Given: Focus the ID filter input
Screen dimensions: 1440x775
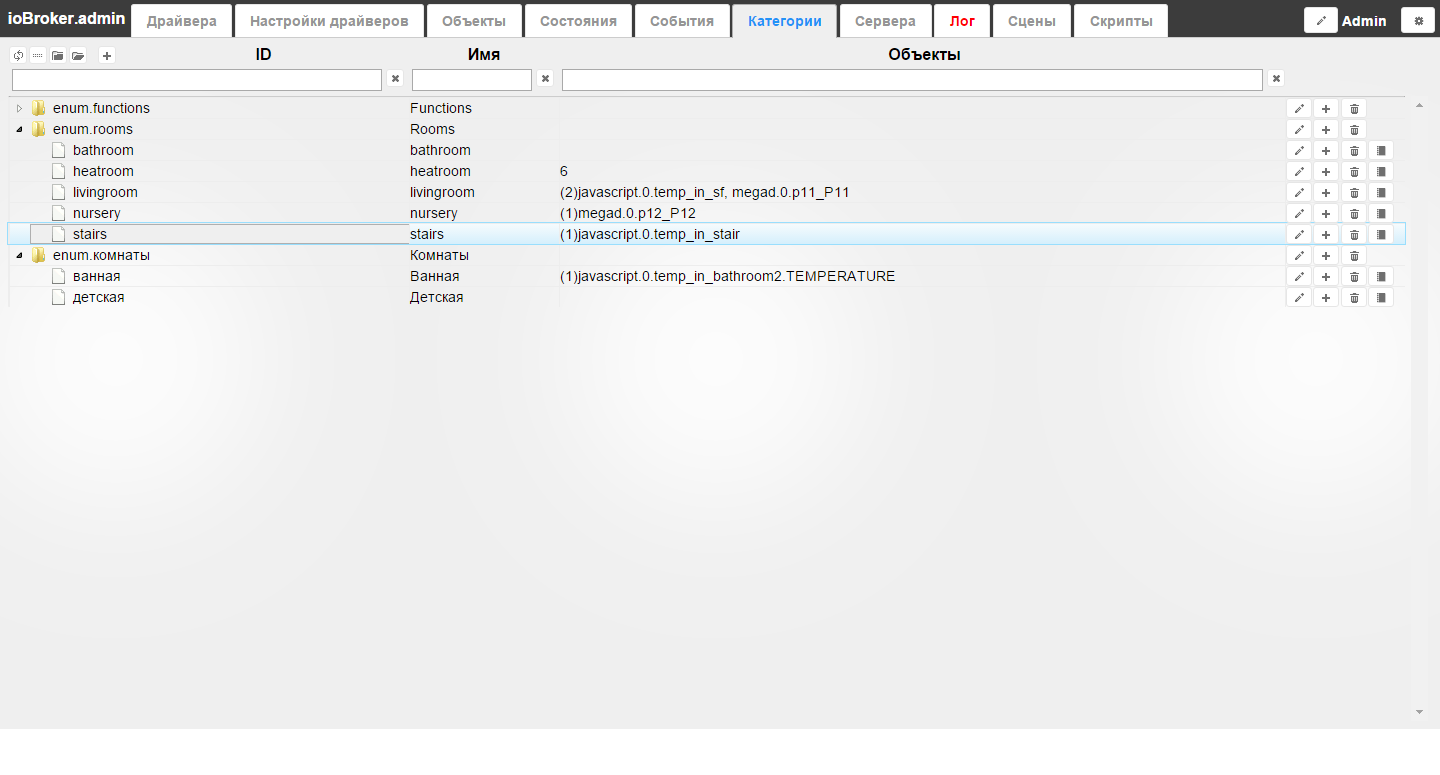Looking at the screenshot, I should 197,80.
